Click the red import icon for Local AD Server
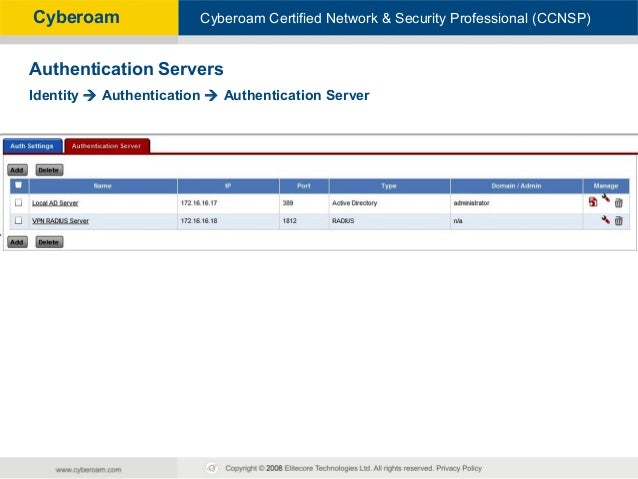This screenshot has height=479, width=638. click(x=593, y=202)
